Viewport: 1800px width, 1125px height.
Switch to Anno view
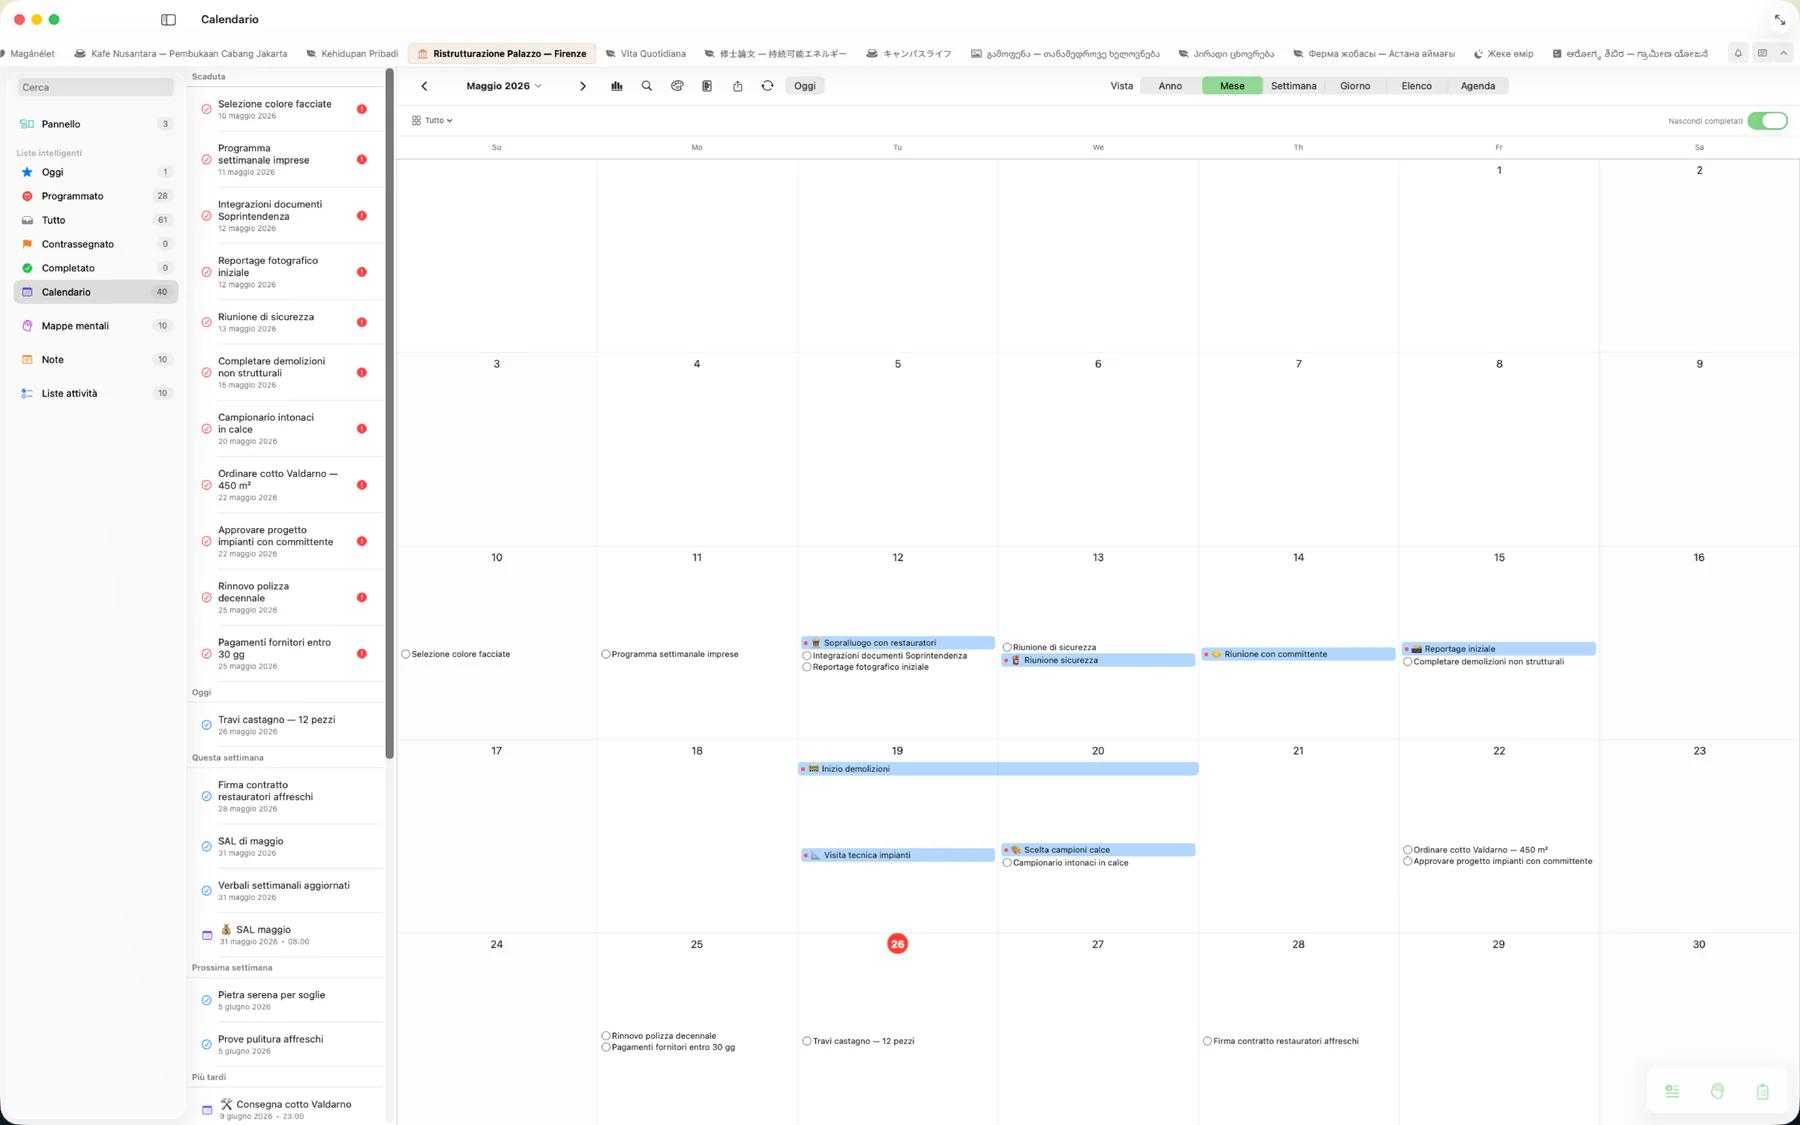click(x=1170, y=86)
